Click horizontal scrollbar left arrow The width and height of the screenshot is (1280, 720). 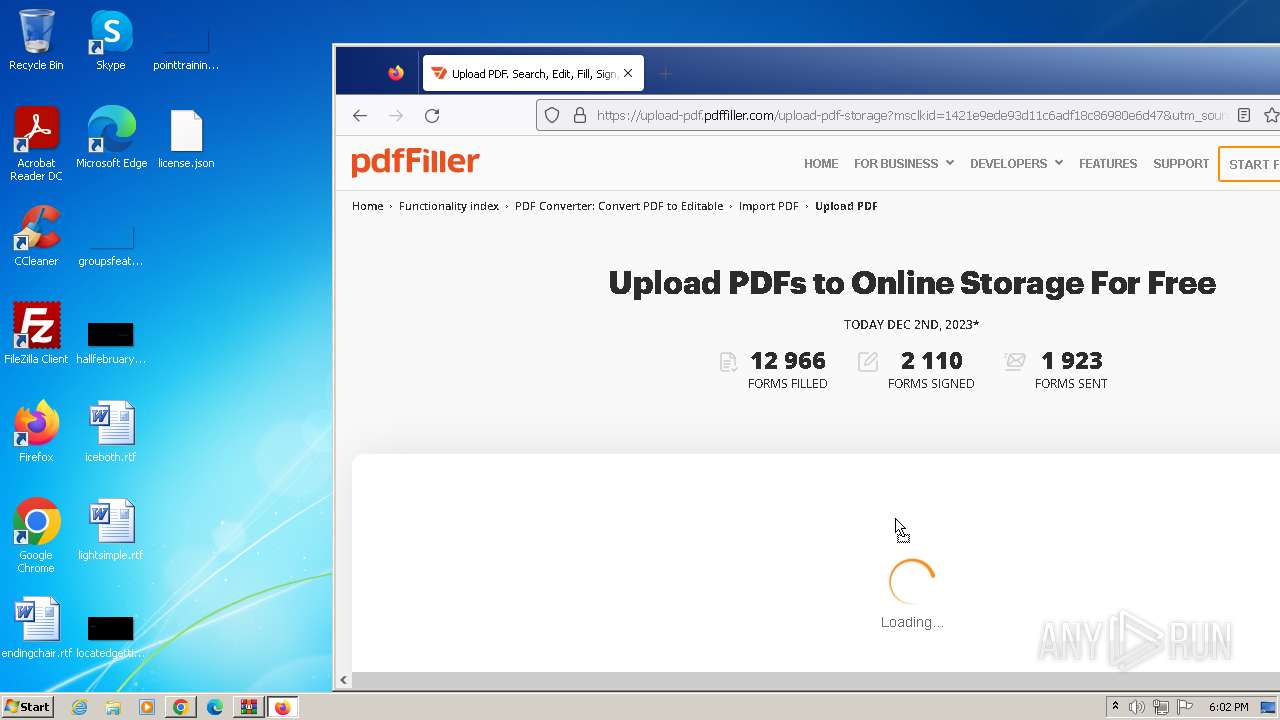pos(343,680)
